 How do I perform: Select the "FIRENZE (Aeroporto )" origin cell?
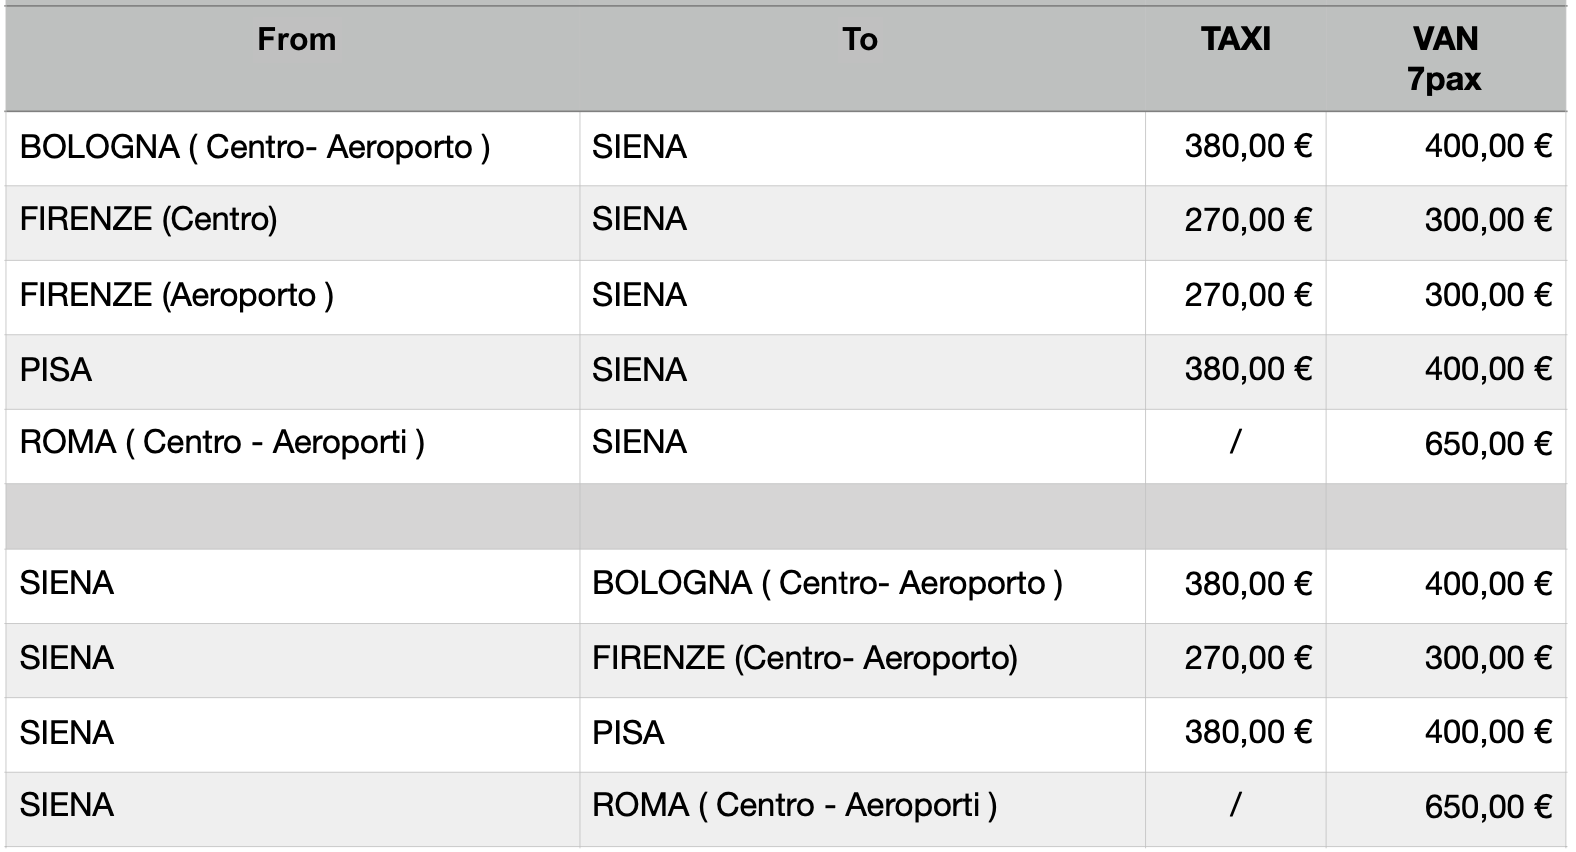pos(176,296)
